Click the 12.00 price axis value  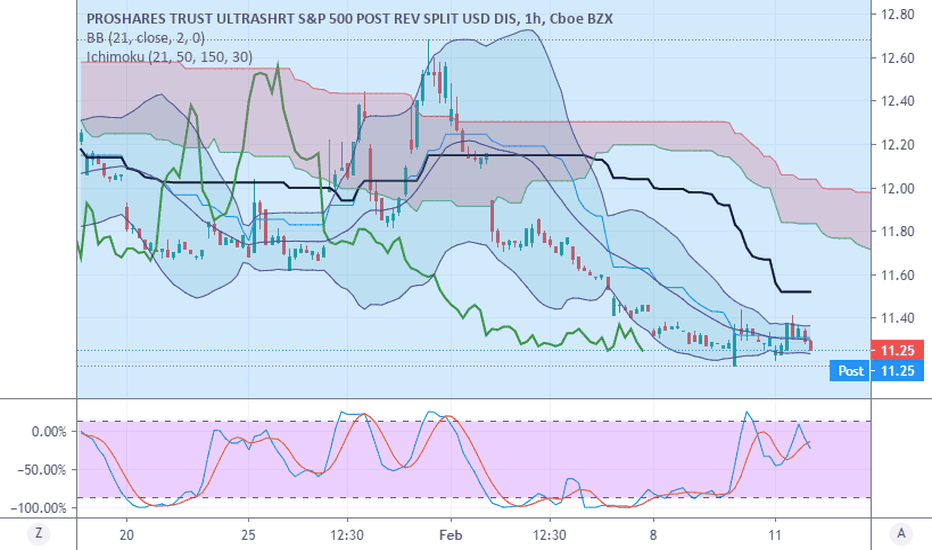(898, 188)
